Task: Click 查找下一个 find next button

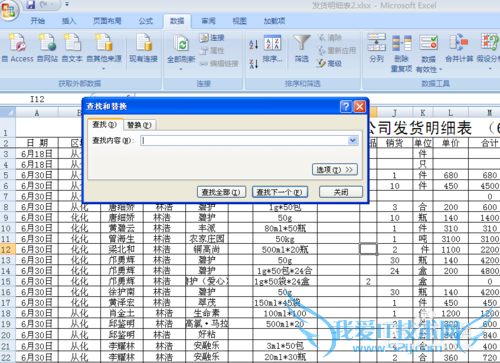Action: 280,192
